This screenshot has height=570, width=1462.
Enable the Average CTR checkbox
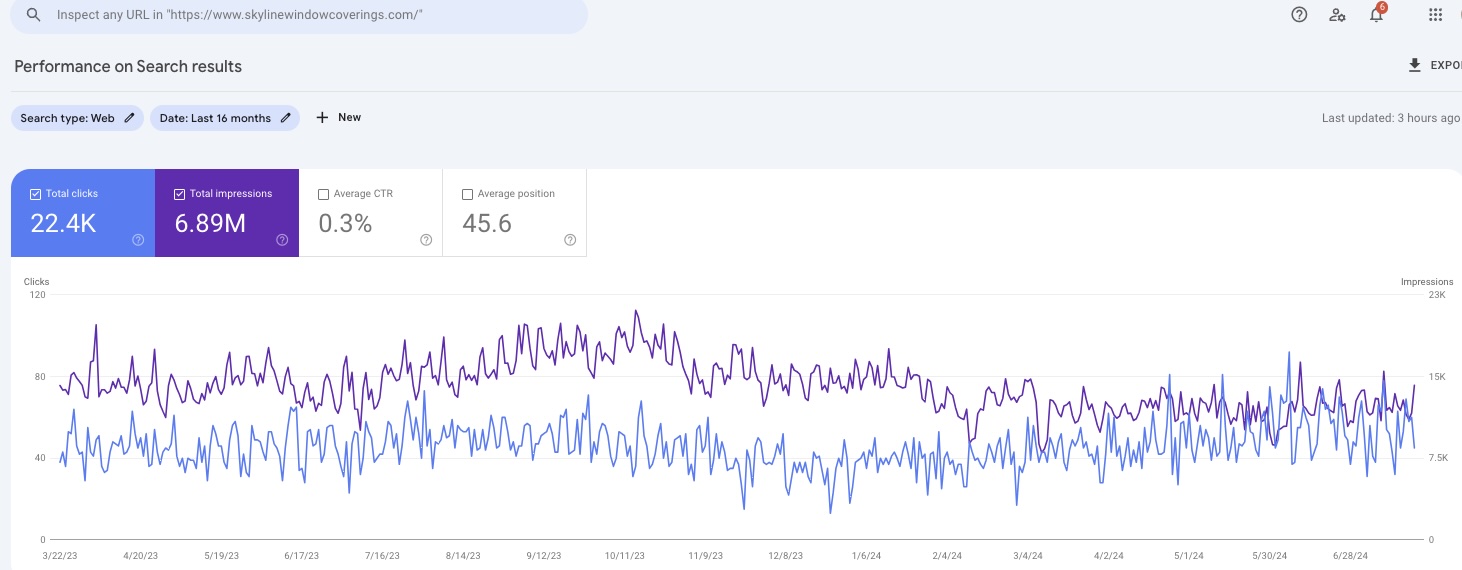tap(323, 194)
